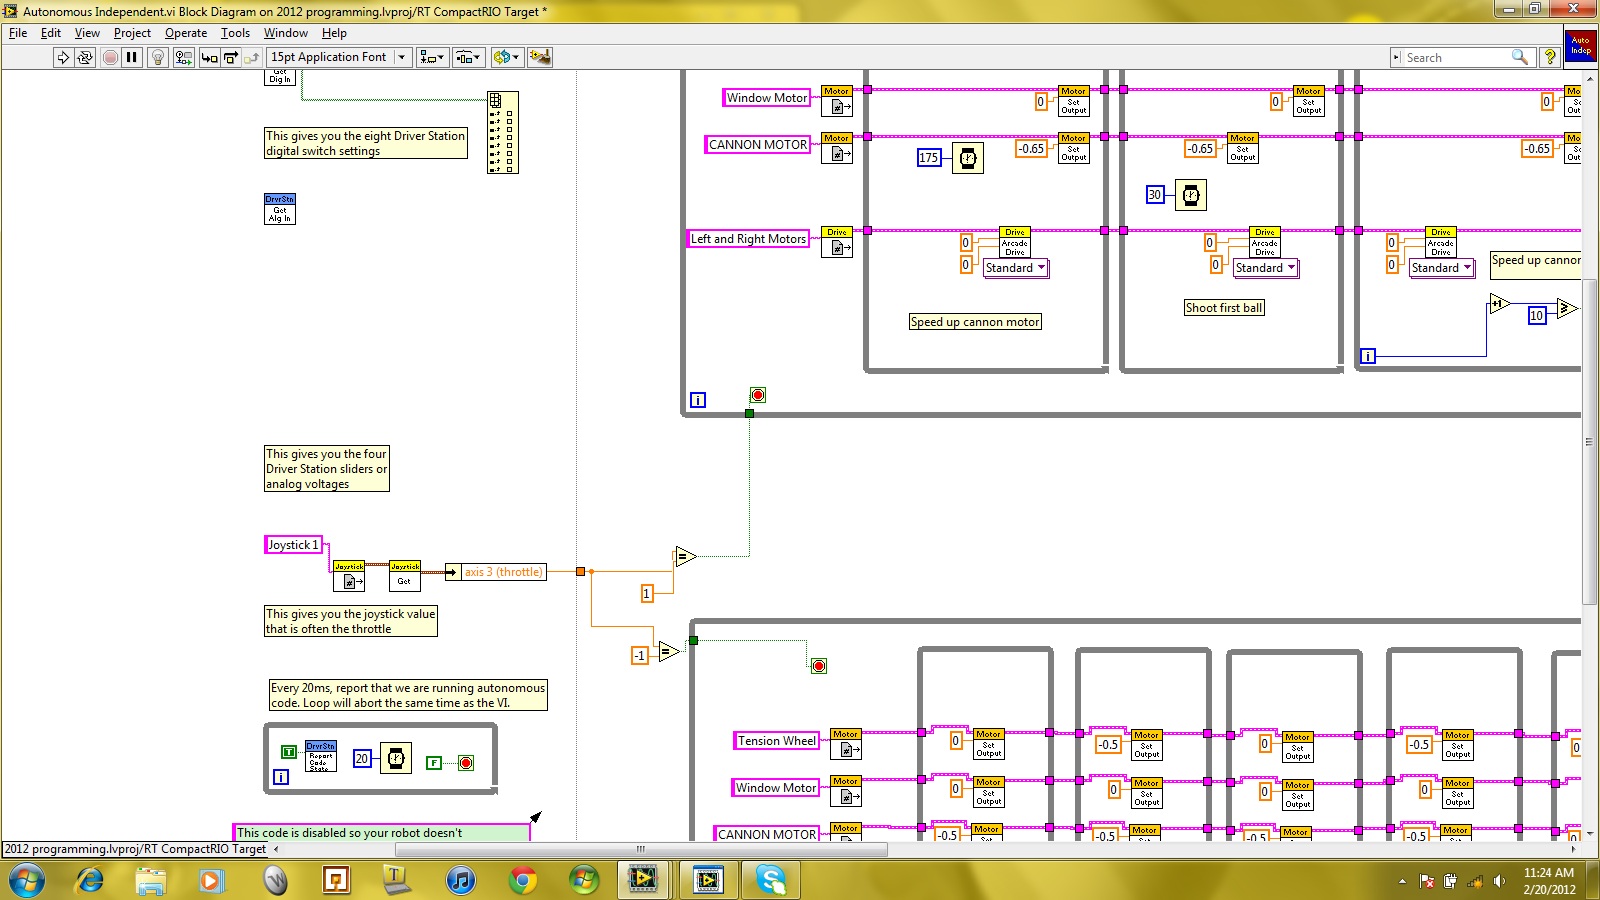This screenshot has height=900, width=1600.
Task: Click the Auto Indep VI icon
Action: (x=1580, y=46)
